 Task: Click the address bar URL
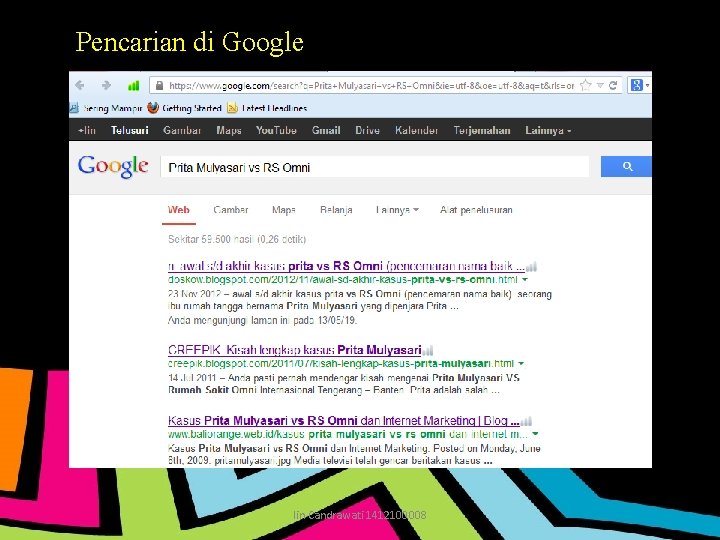tap(371, 86)
